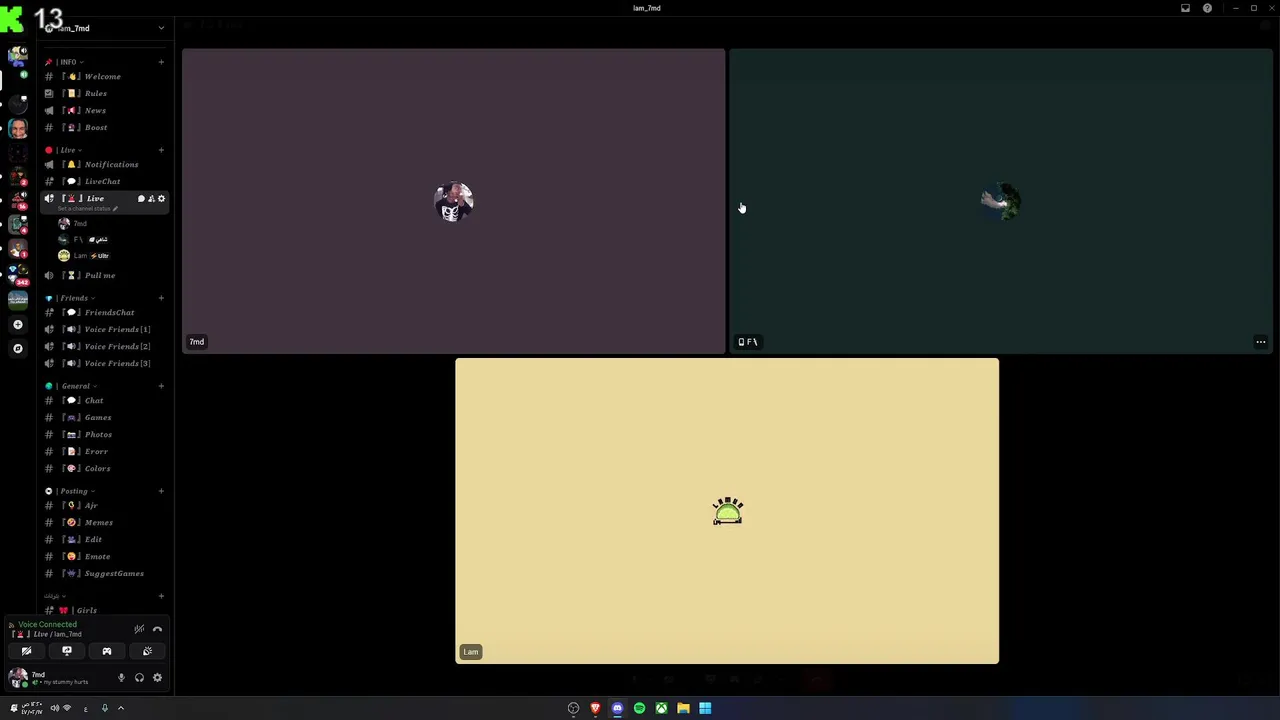Open File Explorer from taskbar
The image size is (1280, 720).
tap(683, 709)
